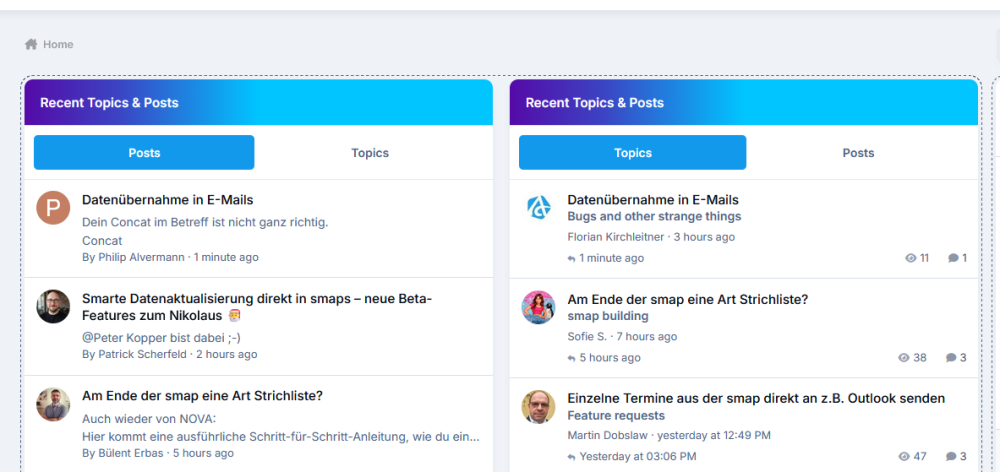Image resolution: width=1000 pixels, height=472 pixels.
Task: Switch to Posts tab in right panel
Action: point(858,153)
